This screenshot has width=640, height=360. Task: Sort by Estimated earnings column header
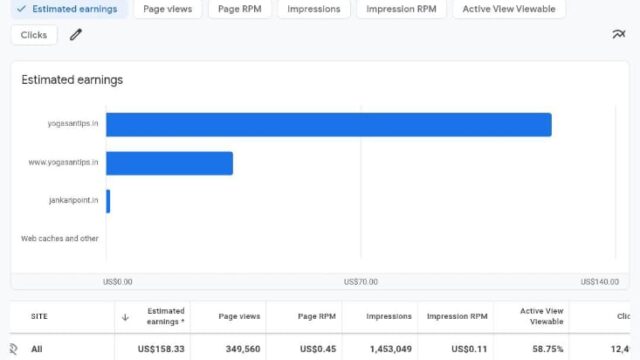(x=165, y=316)
